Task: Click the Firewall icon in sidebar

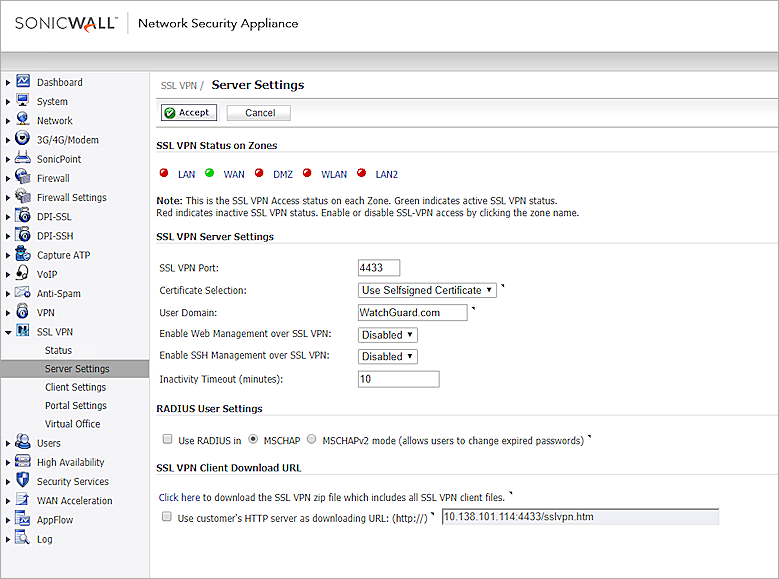Action: 23,178
